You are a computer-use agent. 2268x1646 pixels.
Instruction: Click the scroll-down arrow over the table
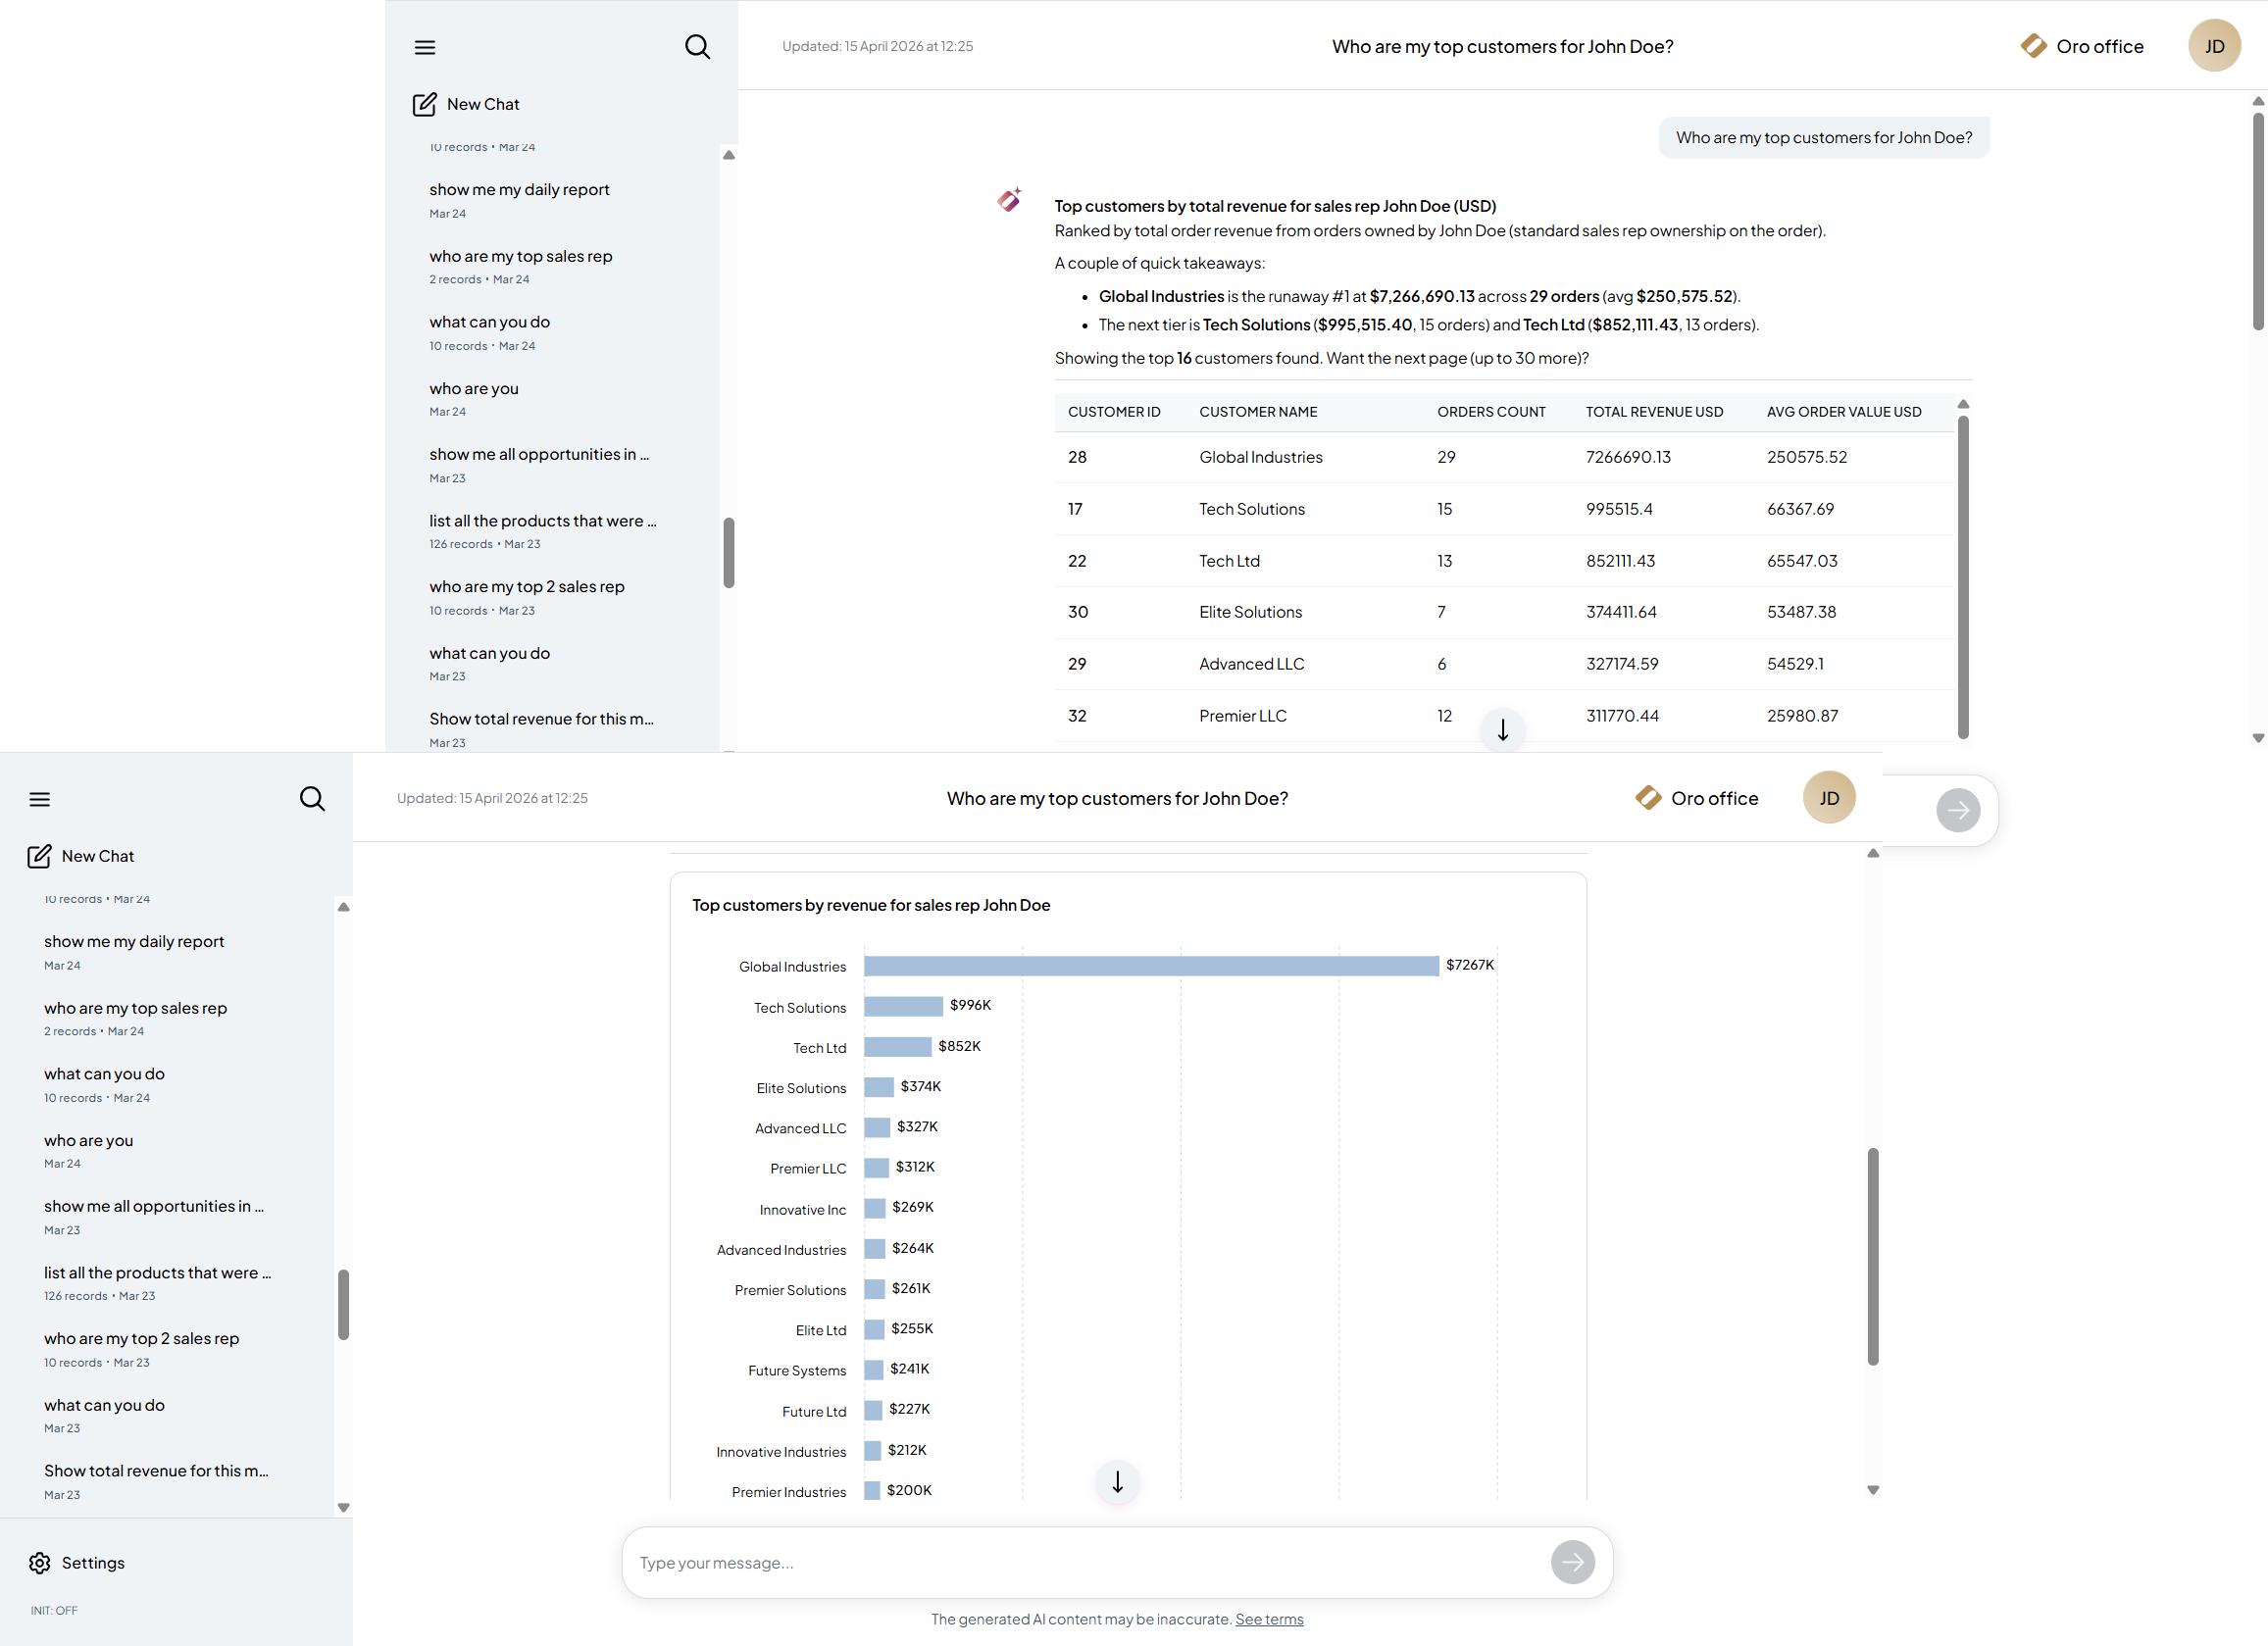(x=1502, y=730)
